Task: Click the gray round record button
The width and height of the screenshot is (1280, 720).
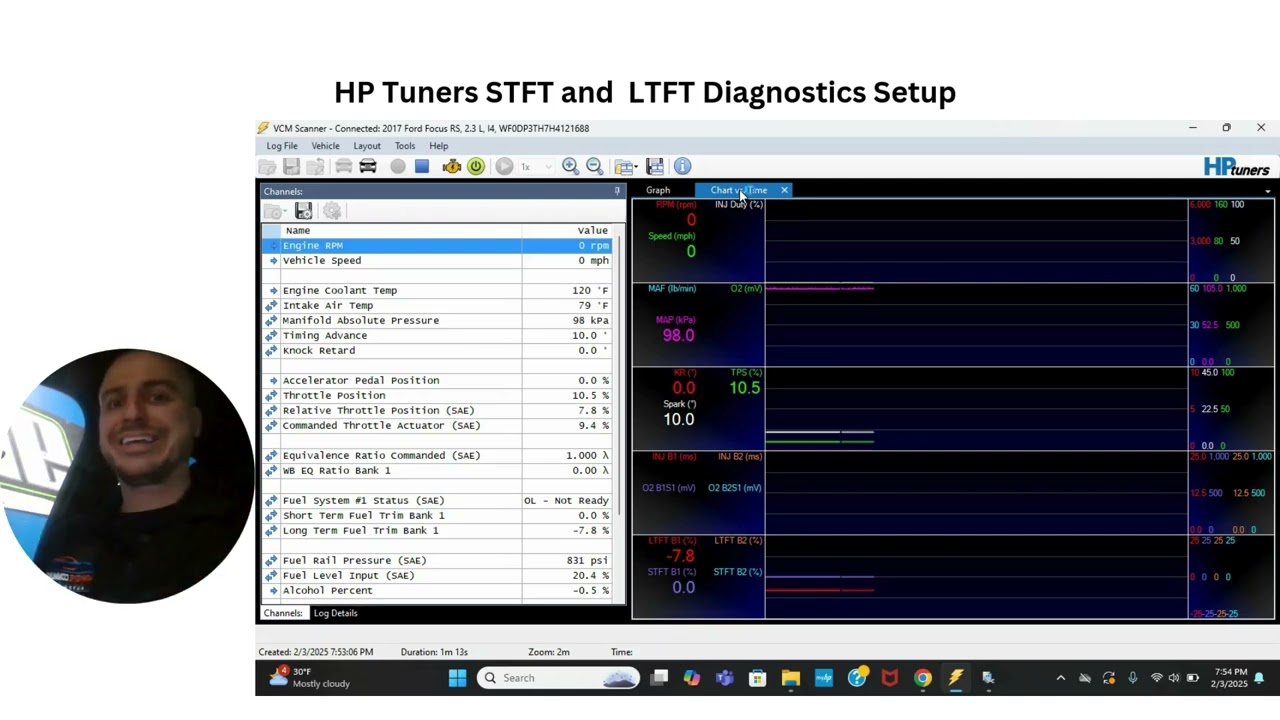Action: [x=398, y=167]
